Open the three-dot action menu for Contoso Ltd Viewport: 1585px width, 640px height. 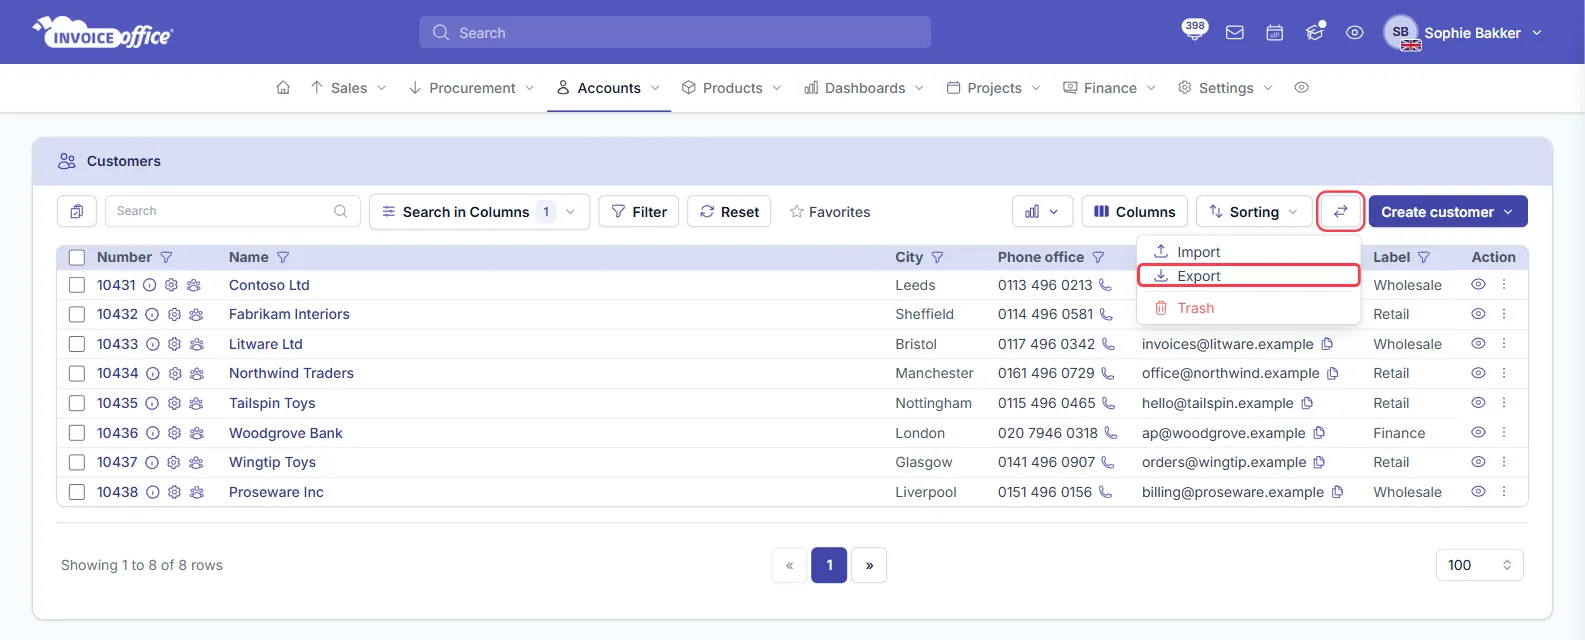(1504, 285)
